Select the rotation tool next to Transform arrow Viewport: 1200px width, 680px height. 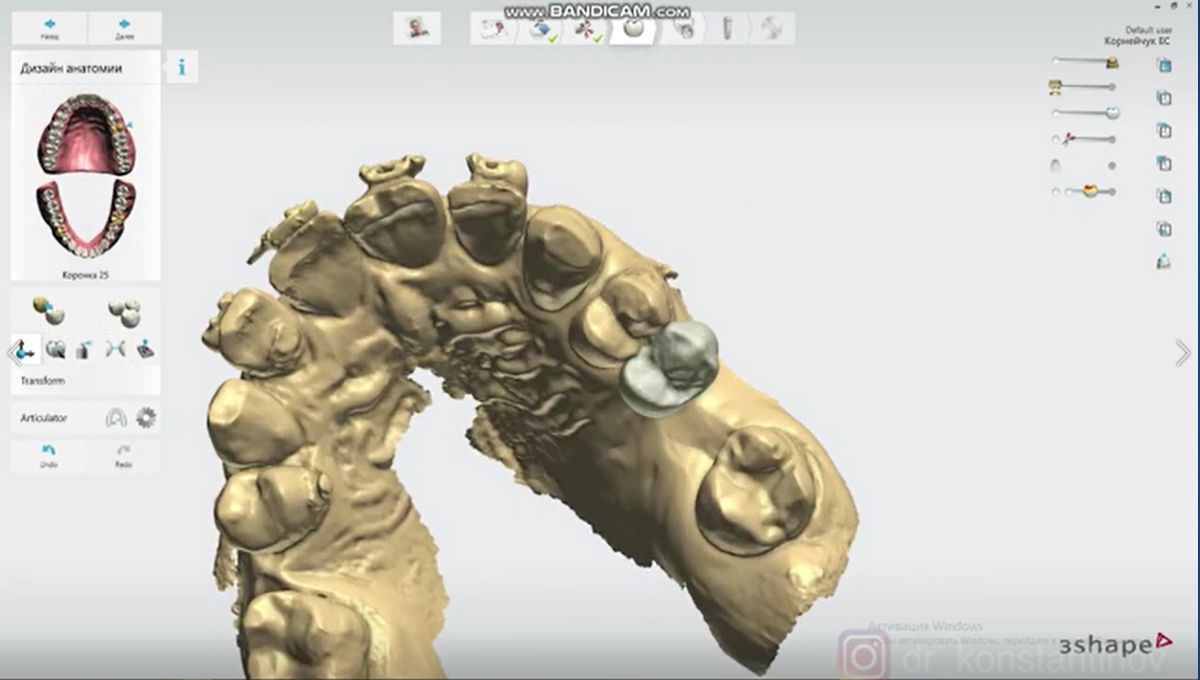54,347
